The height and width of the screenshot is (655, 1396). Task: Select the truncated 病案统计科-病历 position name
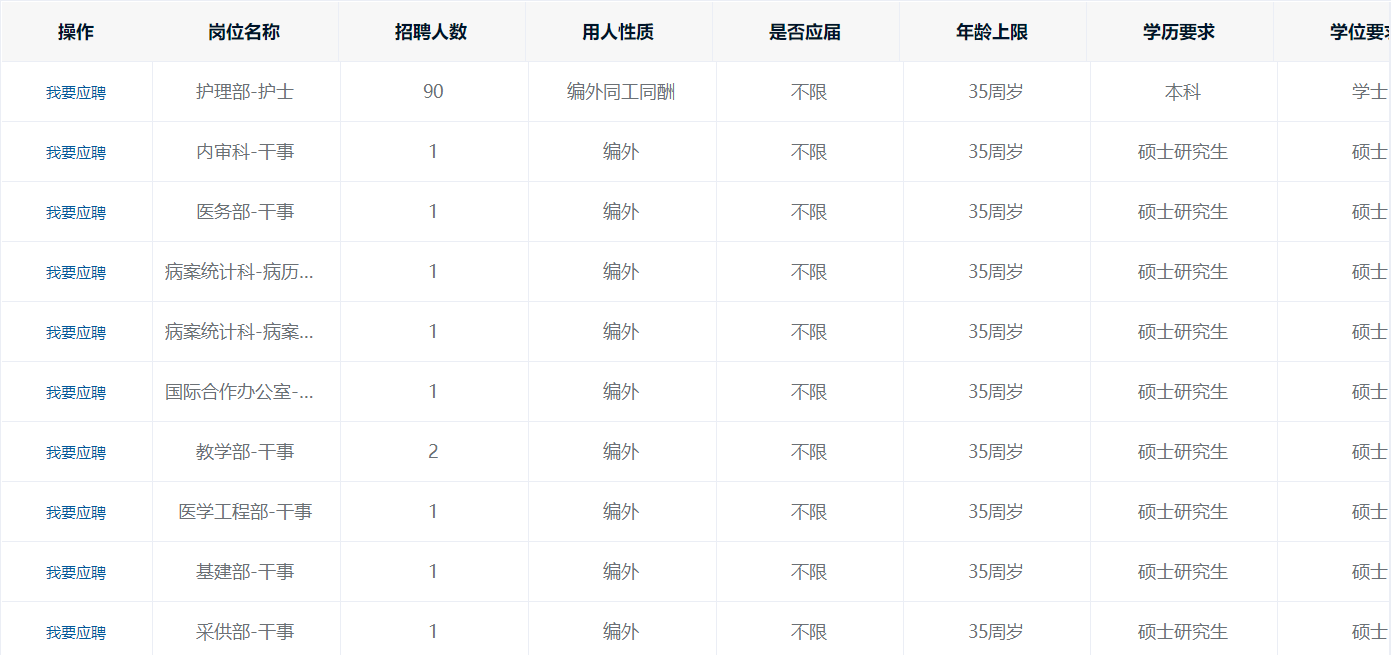240,272
